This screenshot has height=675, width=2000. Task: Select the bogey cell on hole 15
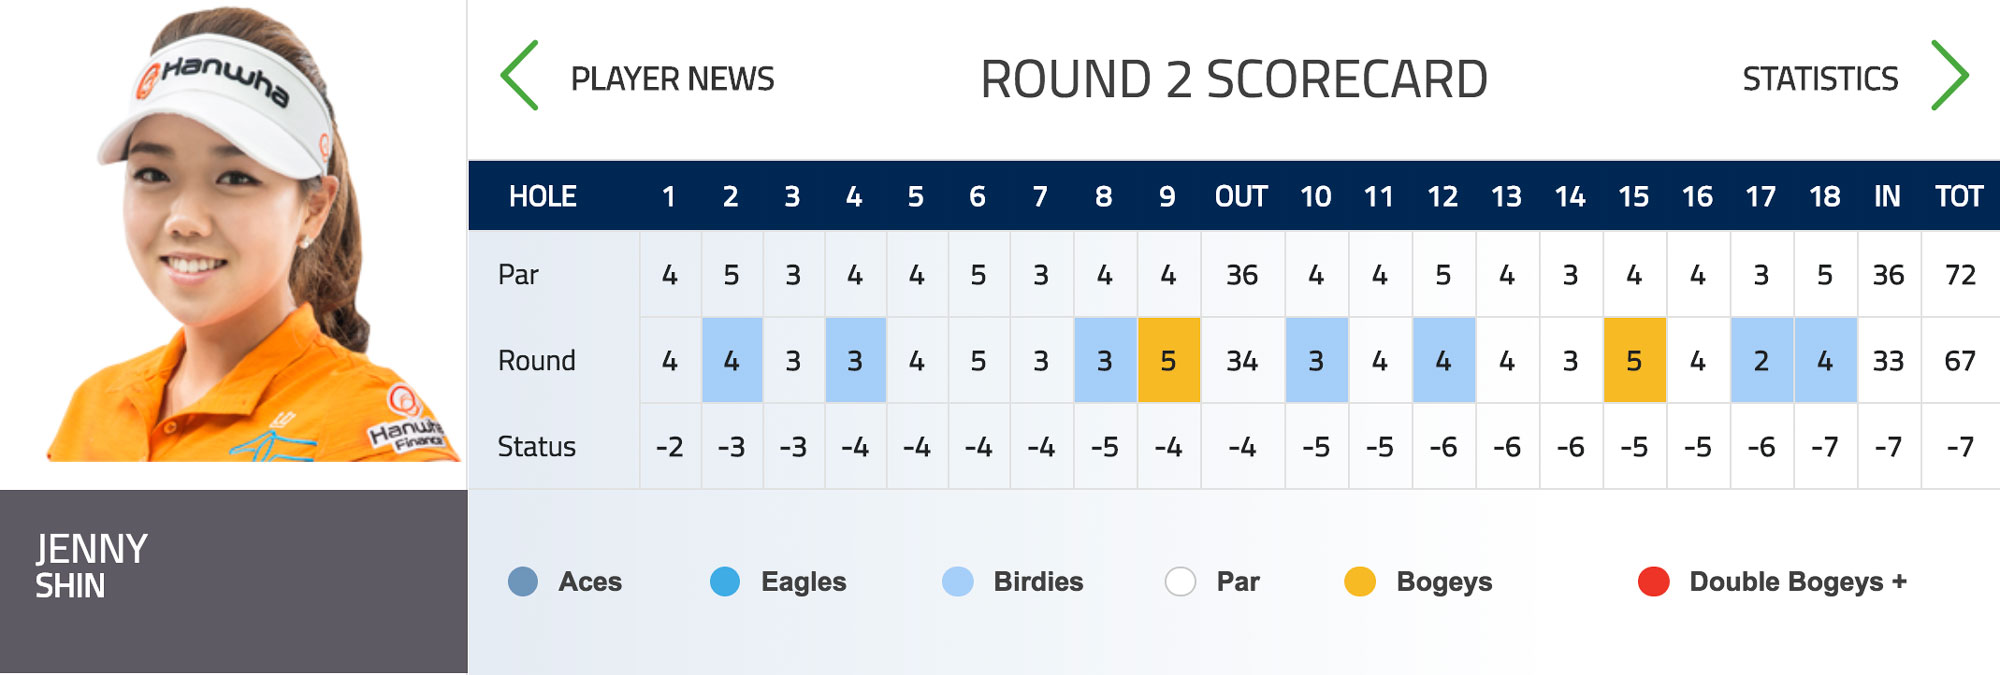click(x=1634, y=360)
